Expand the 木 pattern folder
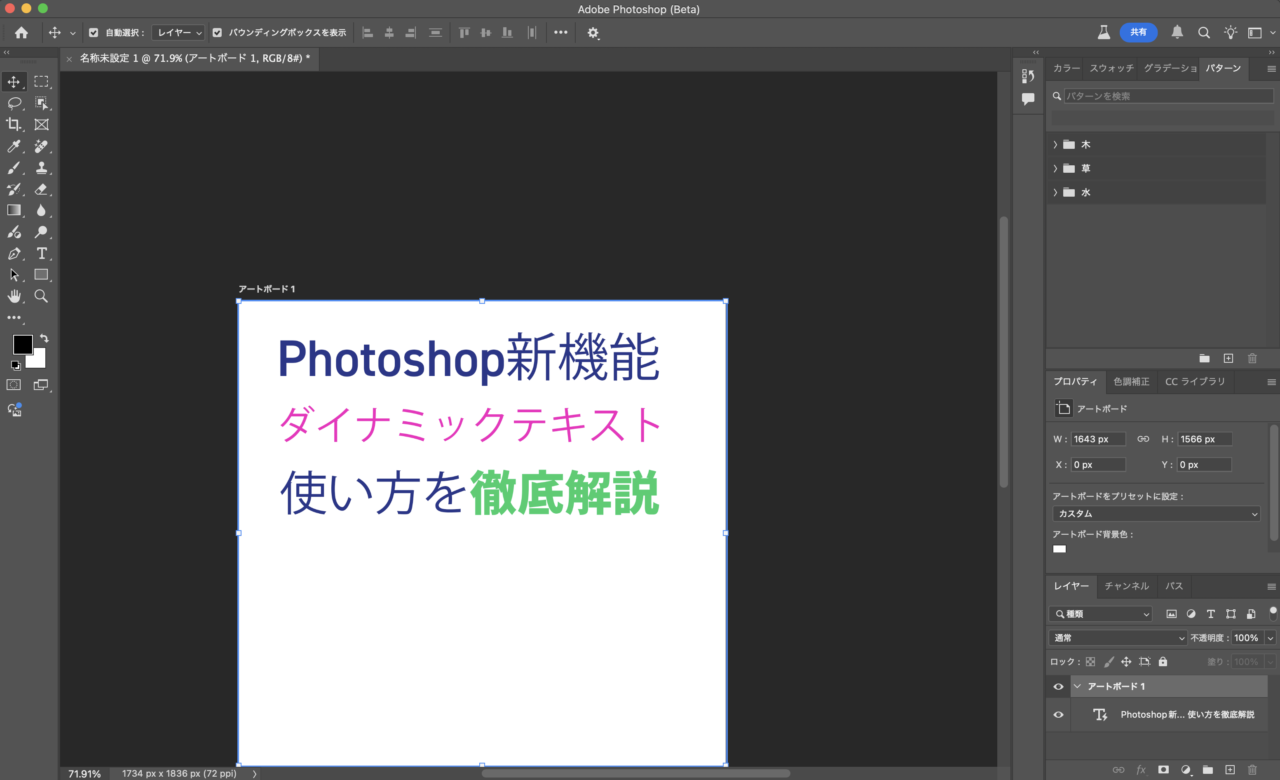 (1055, 144)
